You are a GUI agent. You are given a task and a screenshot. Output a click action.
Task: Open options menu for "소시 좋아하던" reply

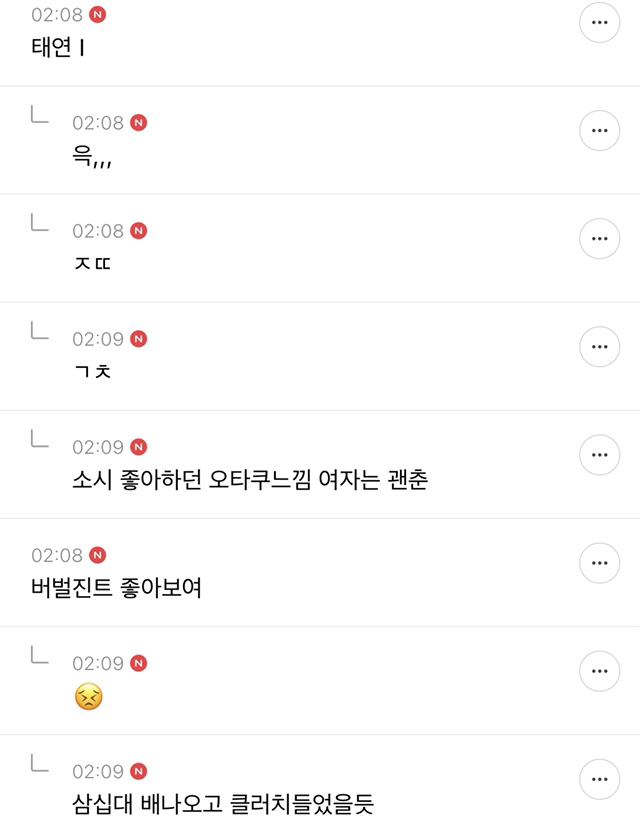(599, 455)
